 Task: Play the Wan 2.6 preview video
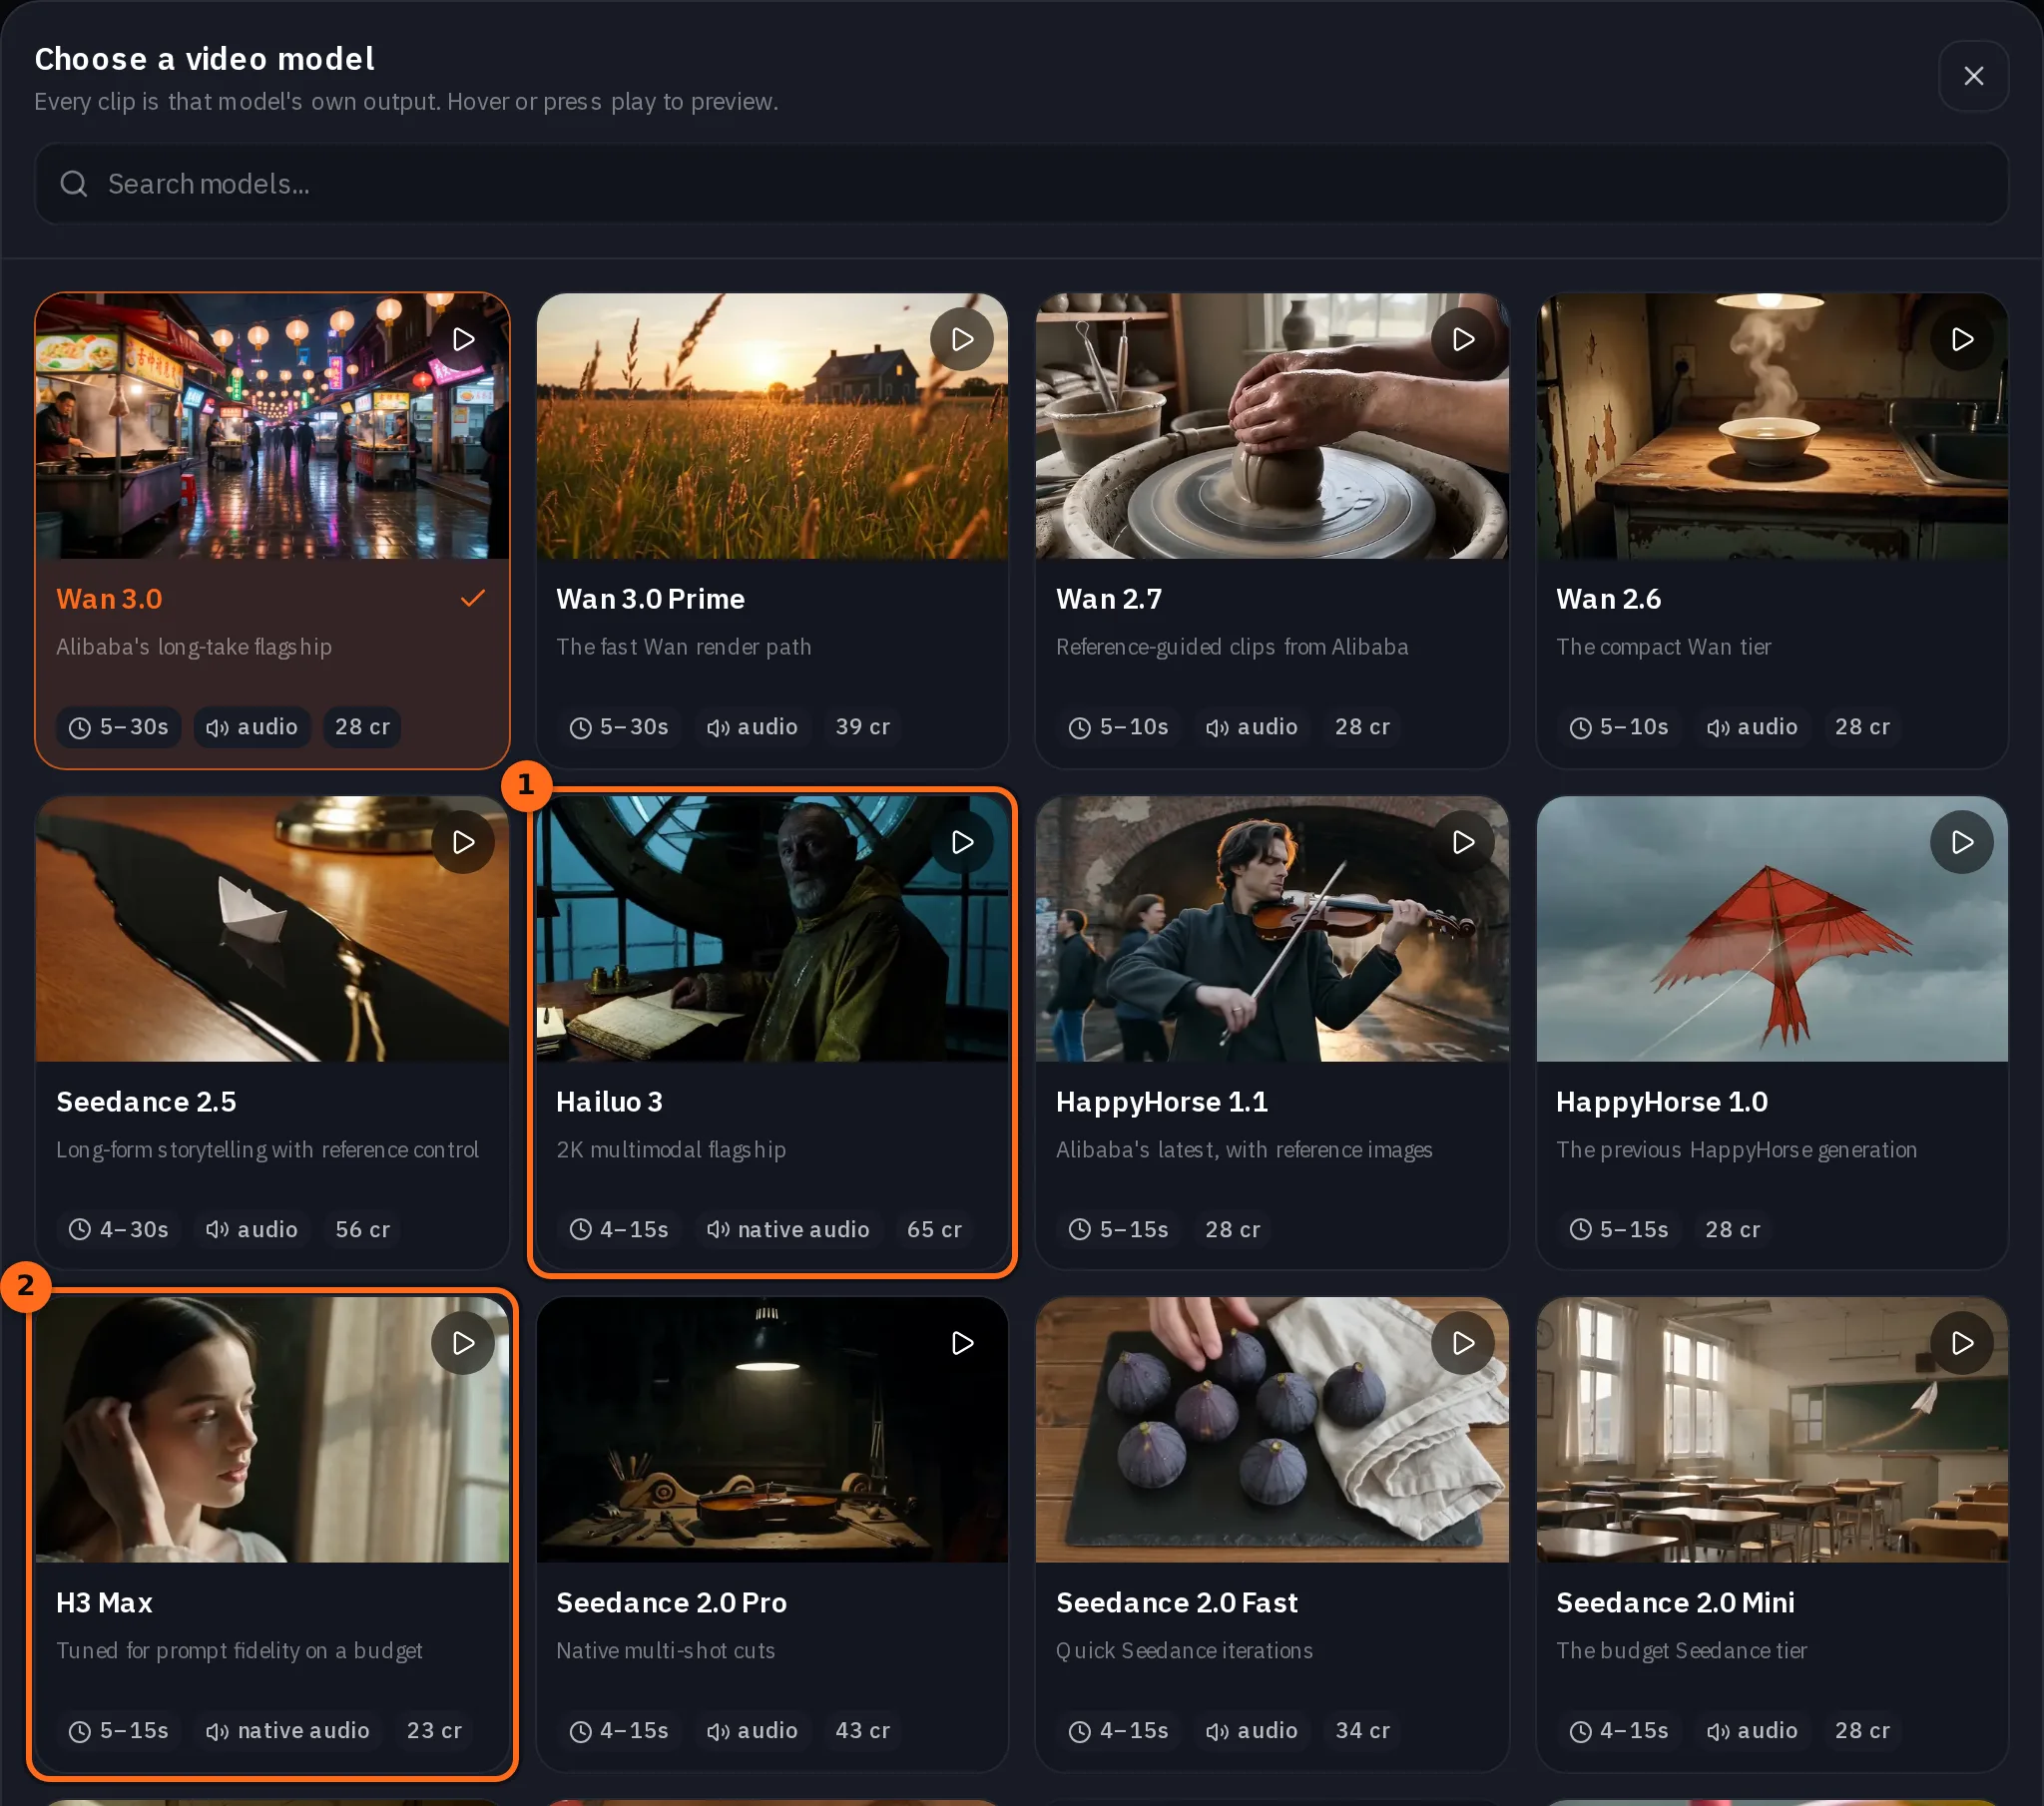pos(1962,340)
